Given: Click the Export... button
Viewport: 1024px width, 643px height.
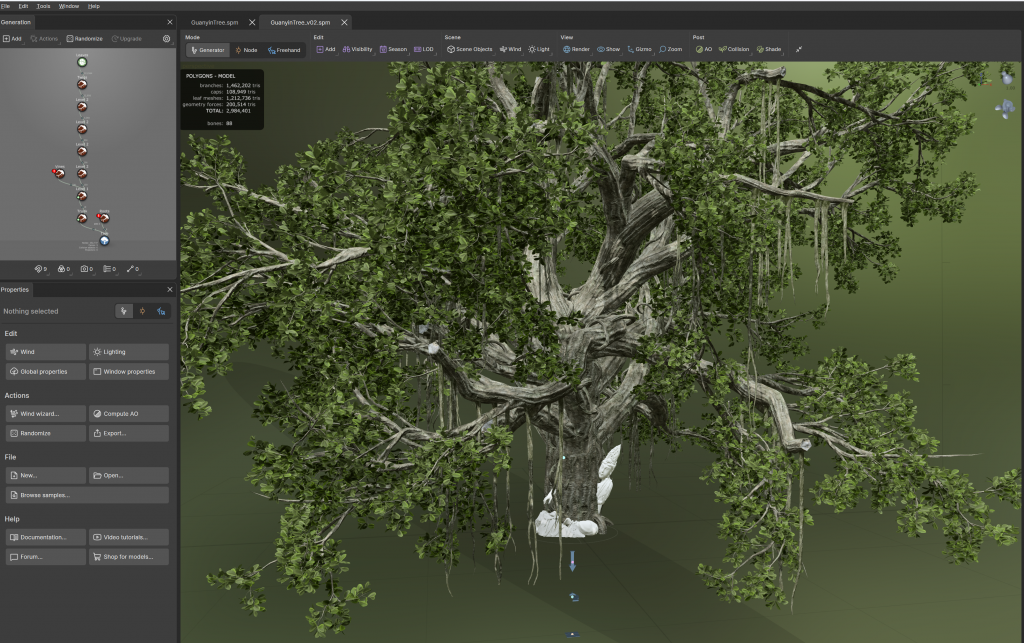Looking at the screenshot, I should [x=128, y=433].
